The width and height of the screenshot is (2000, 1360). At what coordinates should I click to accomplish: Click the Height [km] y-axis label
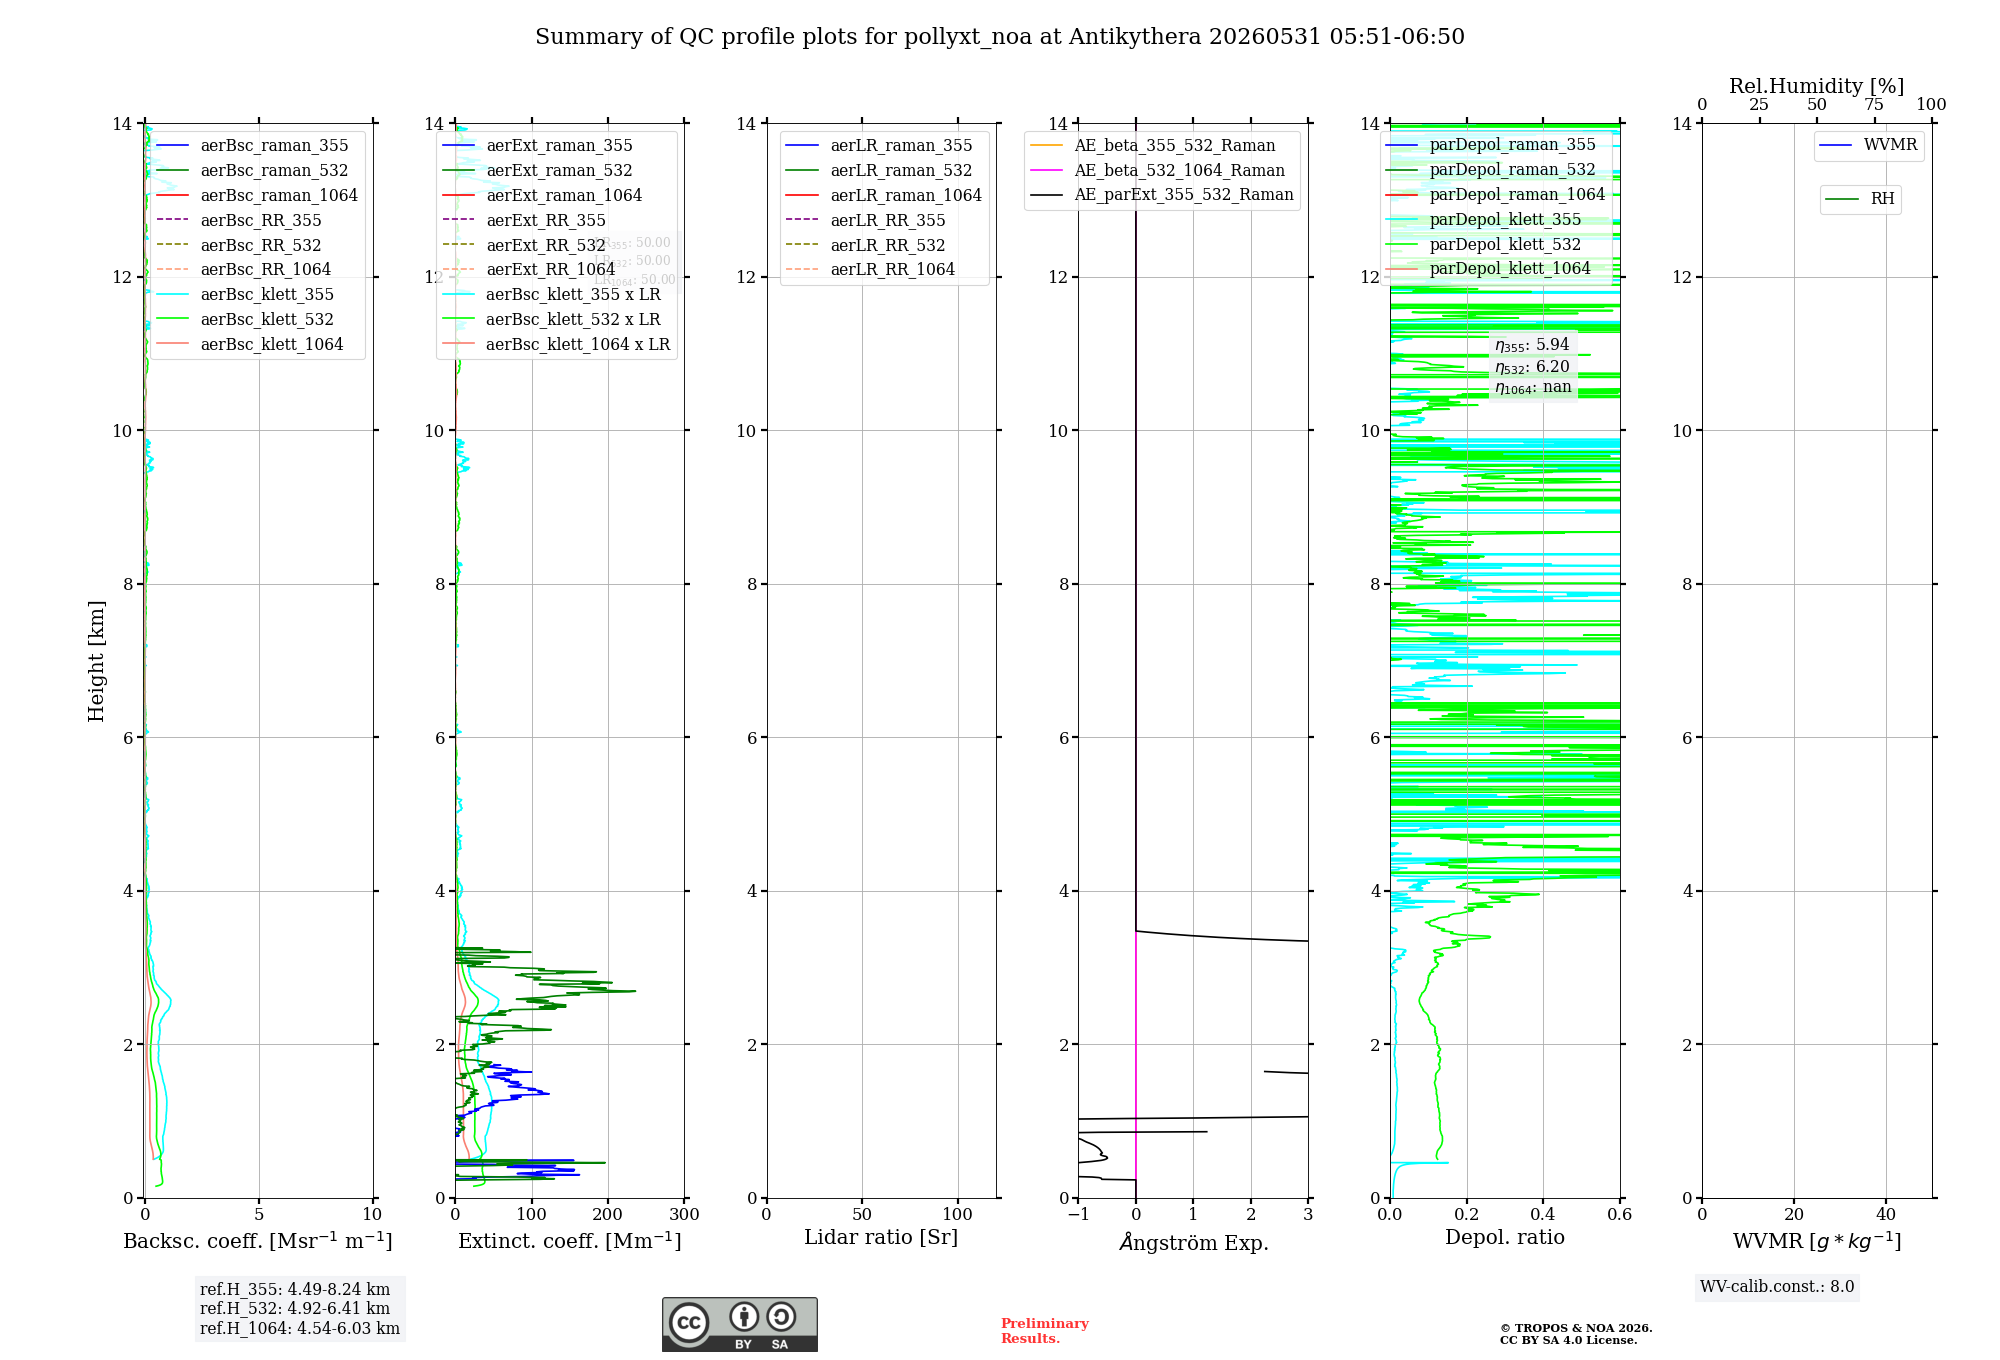96,661
